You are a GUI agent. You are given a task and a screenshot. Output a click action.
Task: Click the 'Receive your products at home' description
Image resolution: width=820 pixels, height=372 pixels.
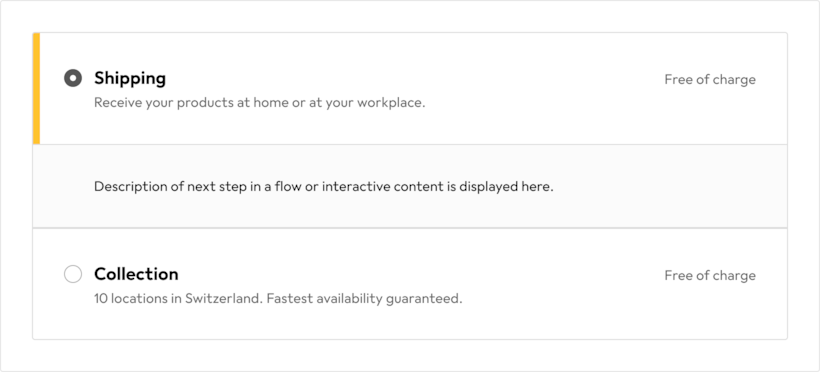259,103
